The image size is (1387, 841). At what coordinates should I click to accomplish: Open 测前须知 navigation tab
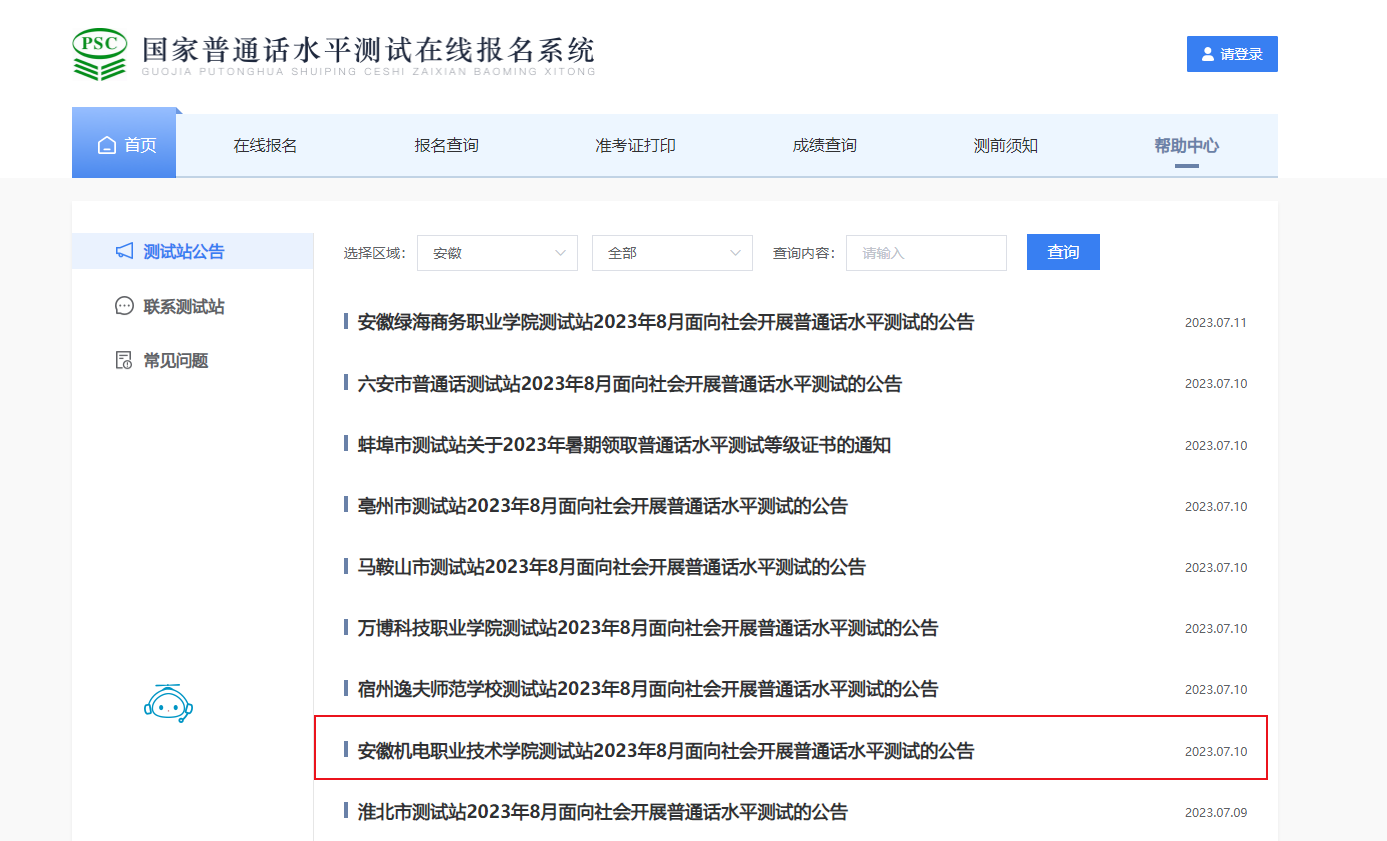point(1005,146)
